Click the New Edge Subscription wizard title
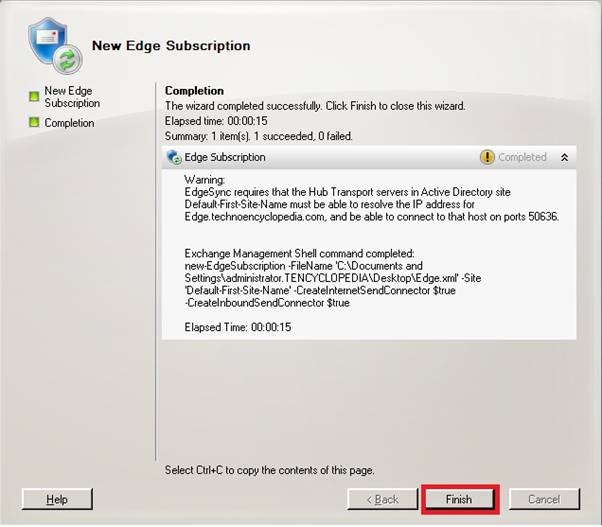602x527 pixels. [171, 46]
